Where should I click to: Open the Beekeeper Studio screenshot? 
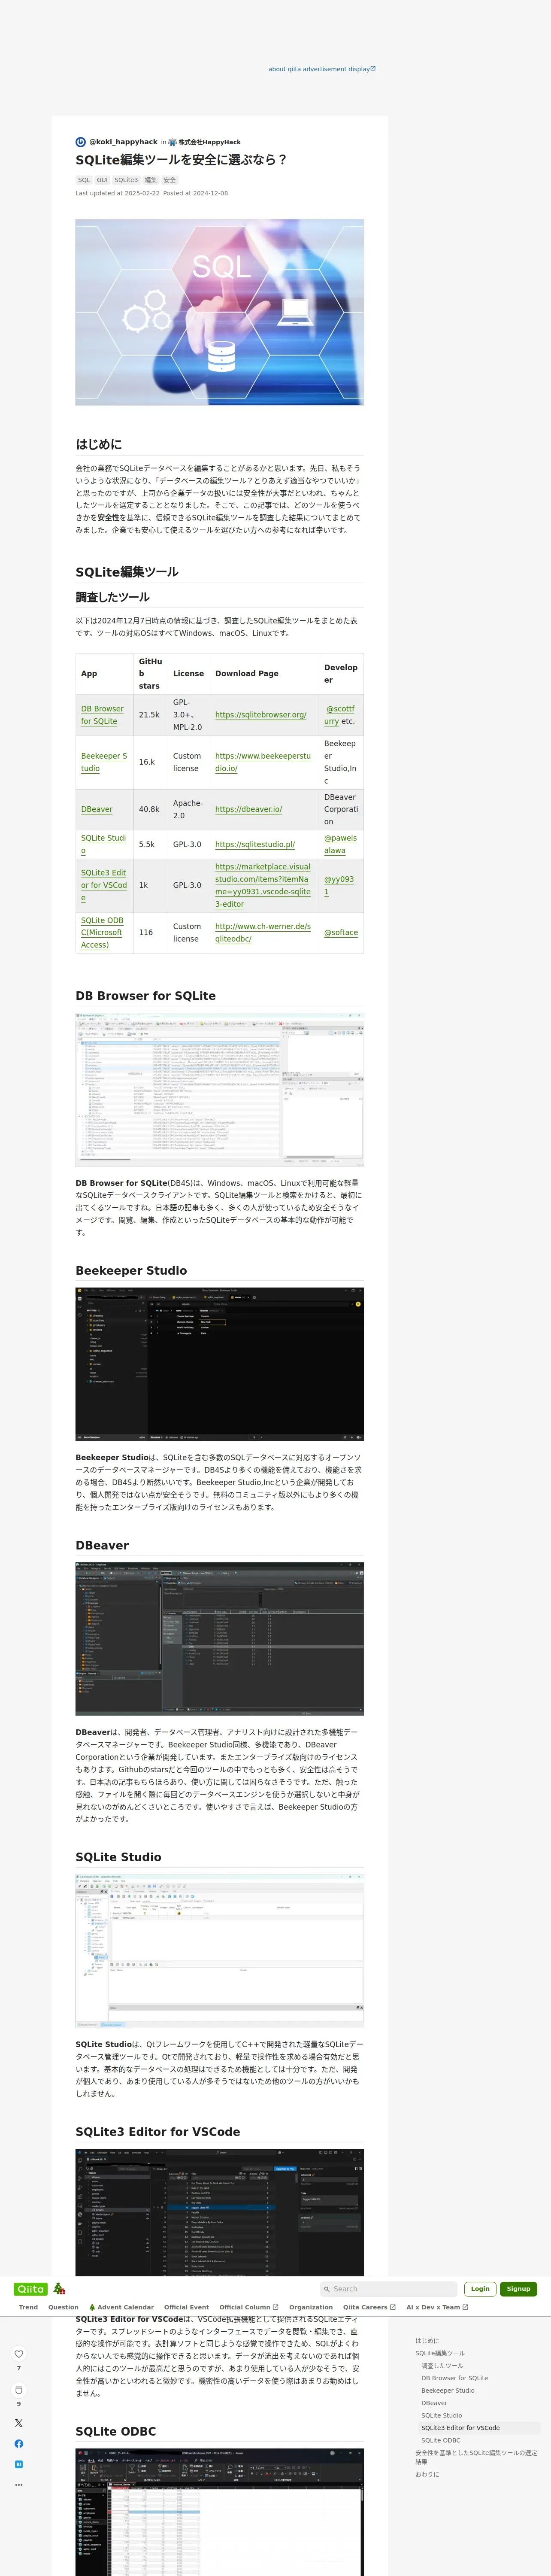(220, 1364)
